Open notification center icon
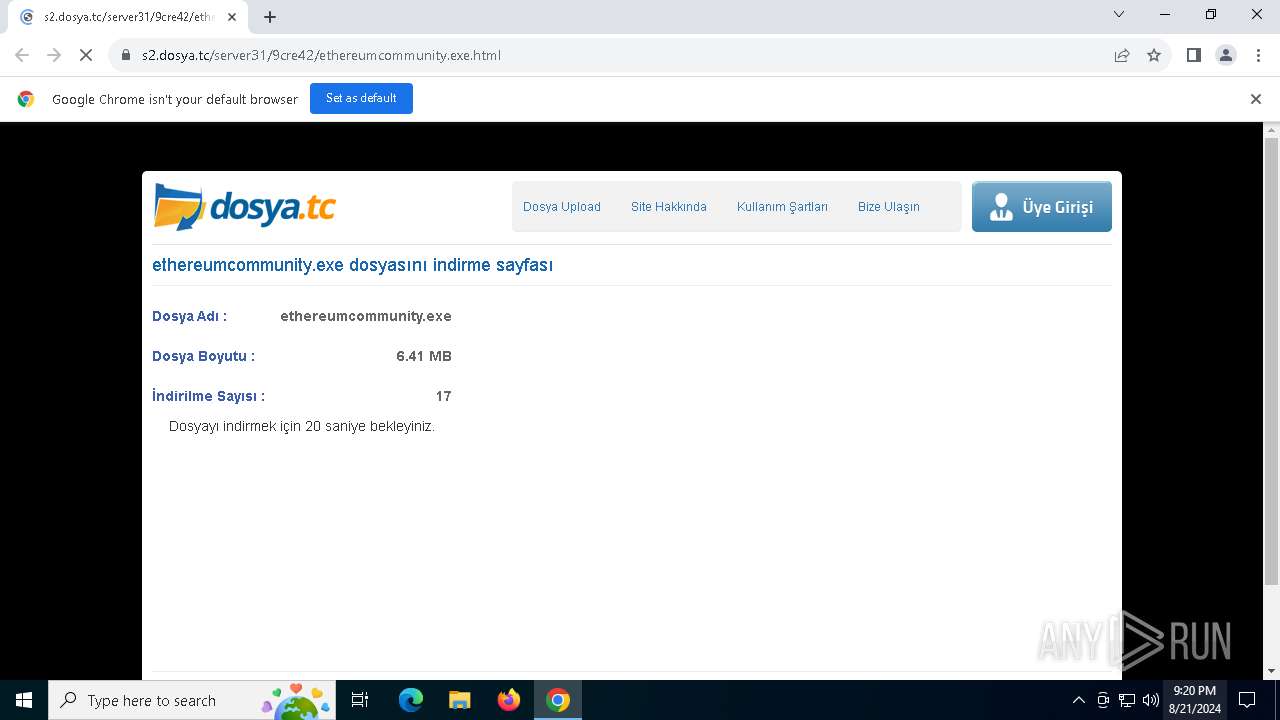This screenshot has width=1280, height=720. coord(1247,700)
